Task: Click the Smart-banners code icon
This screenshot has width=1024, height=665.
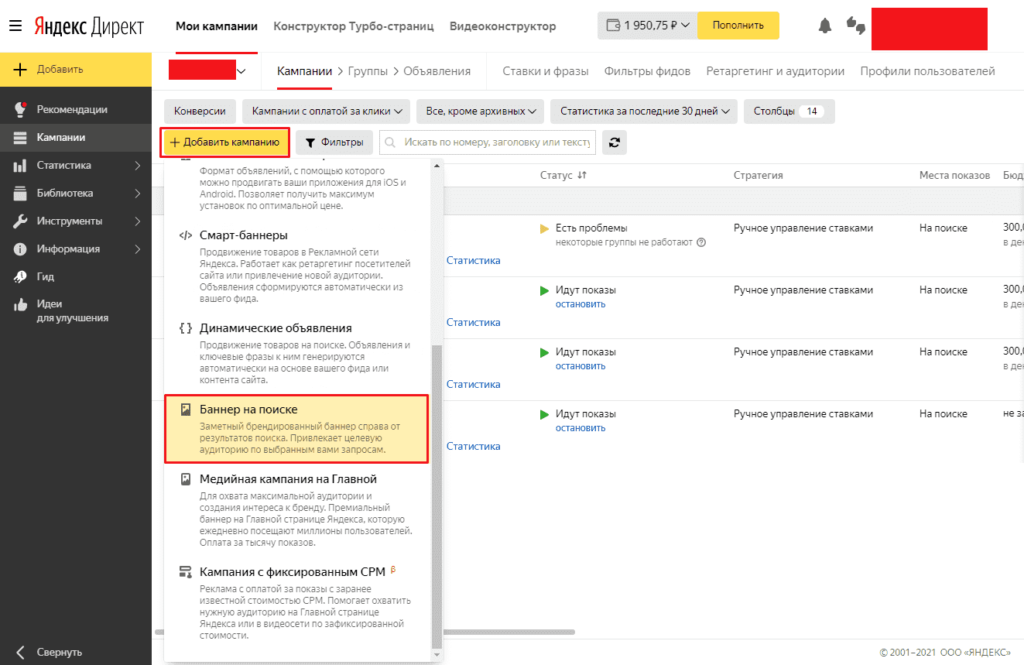Action: coord(185,235)
